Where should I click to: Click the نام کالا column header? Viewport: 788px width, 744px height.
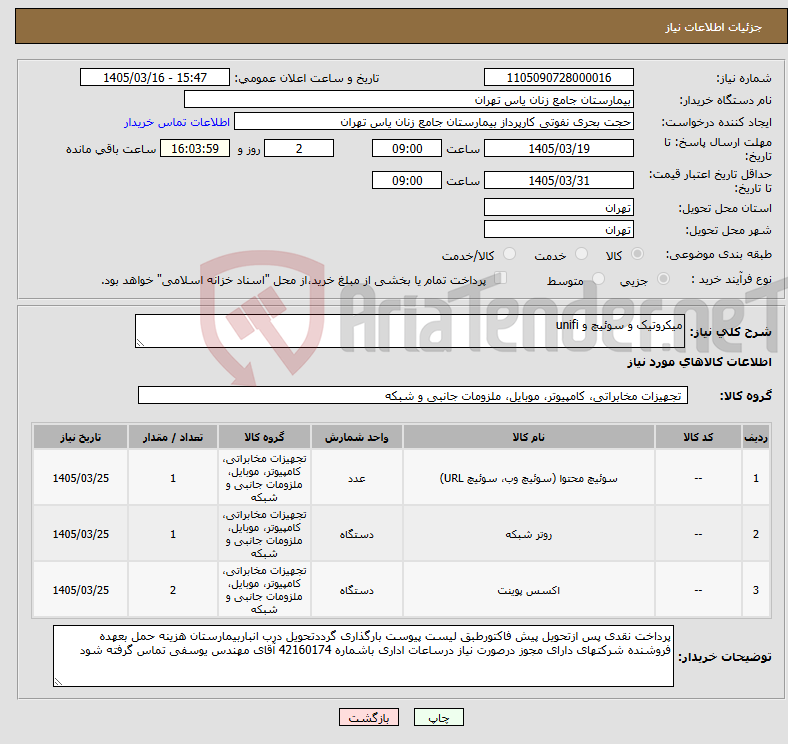[528, 437]
